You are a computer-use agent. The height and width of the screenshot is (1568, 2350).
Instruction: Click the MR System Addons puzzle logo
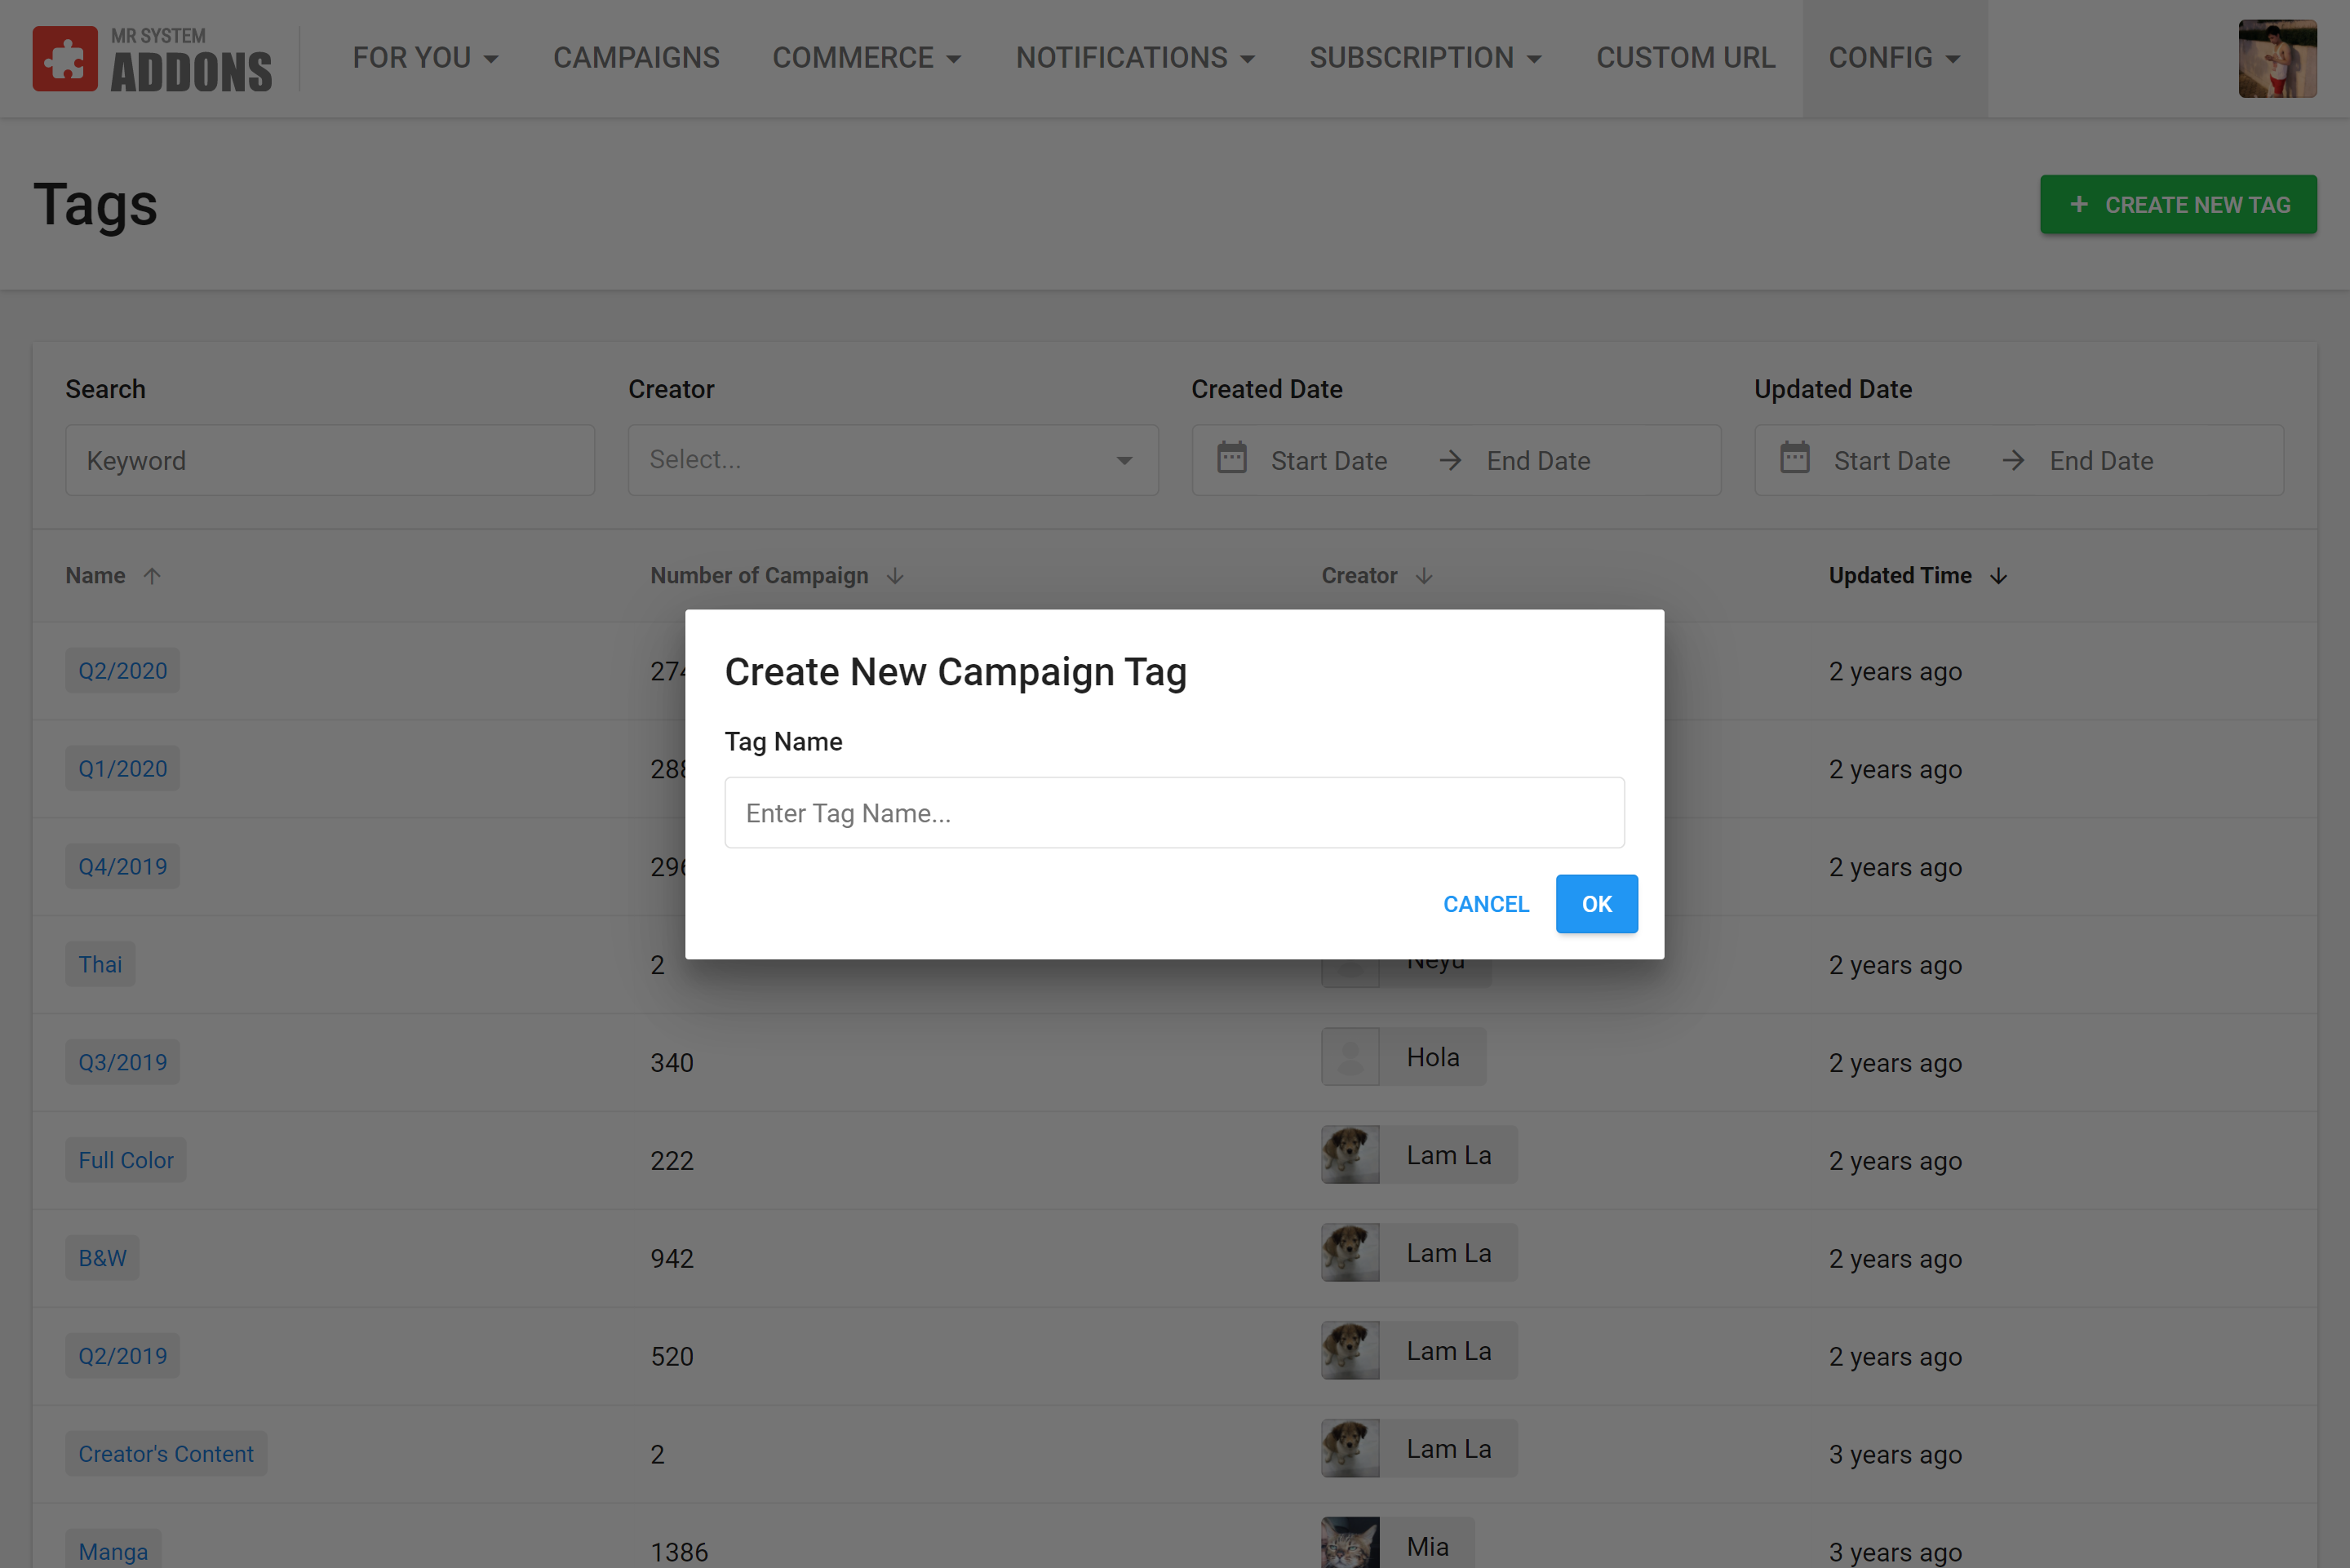point(65,59)
